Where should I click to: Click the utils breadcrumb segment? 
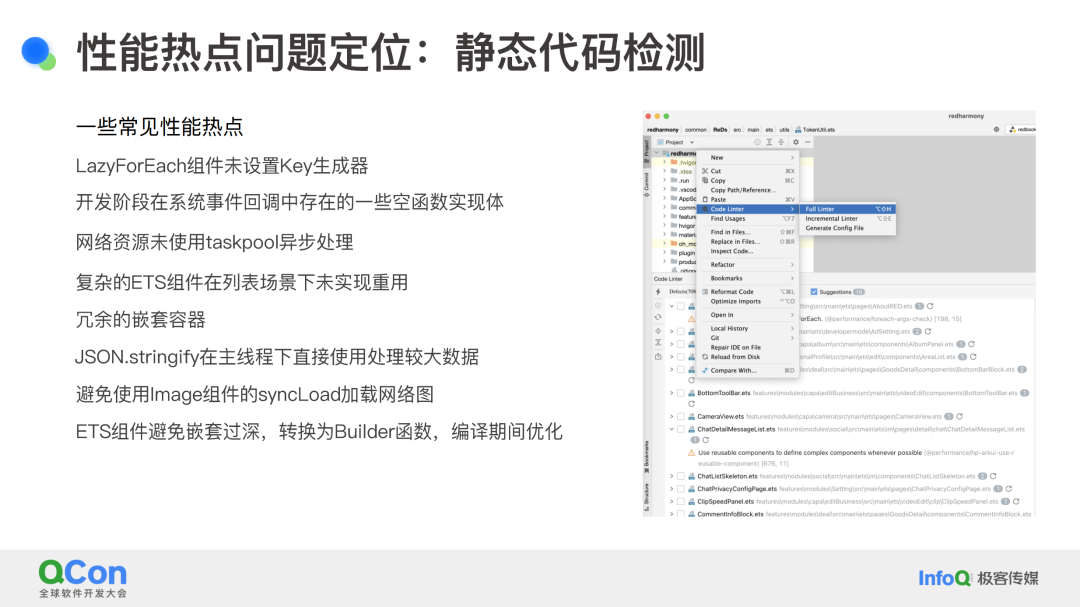click(785, 130)
